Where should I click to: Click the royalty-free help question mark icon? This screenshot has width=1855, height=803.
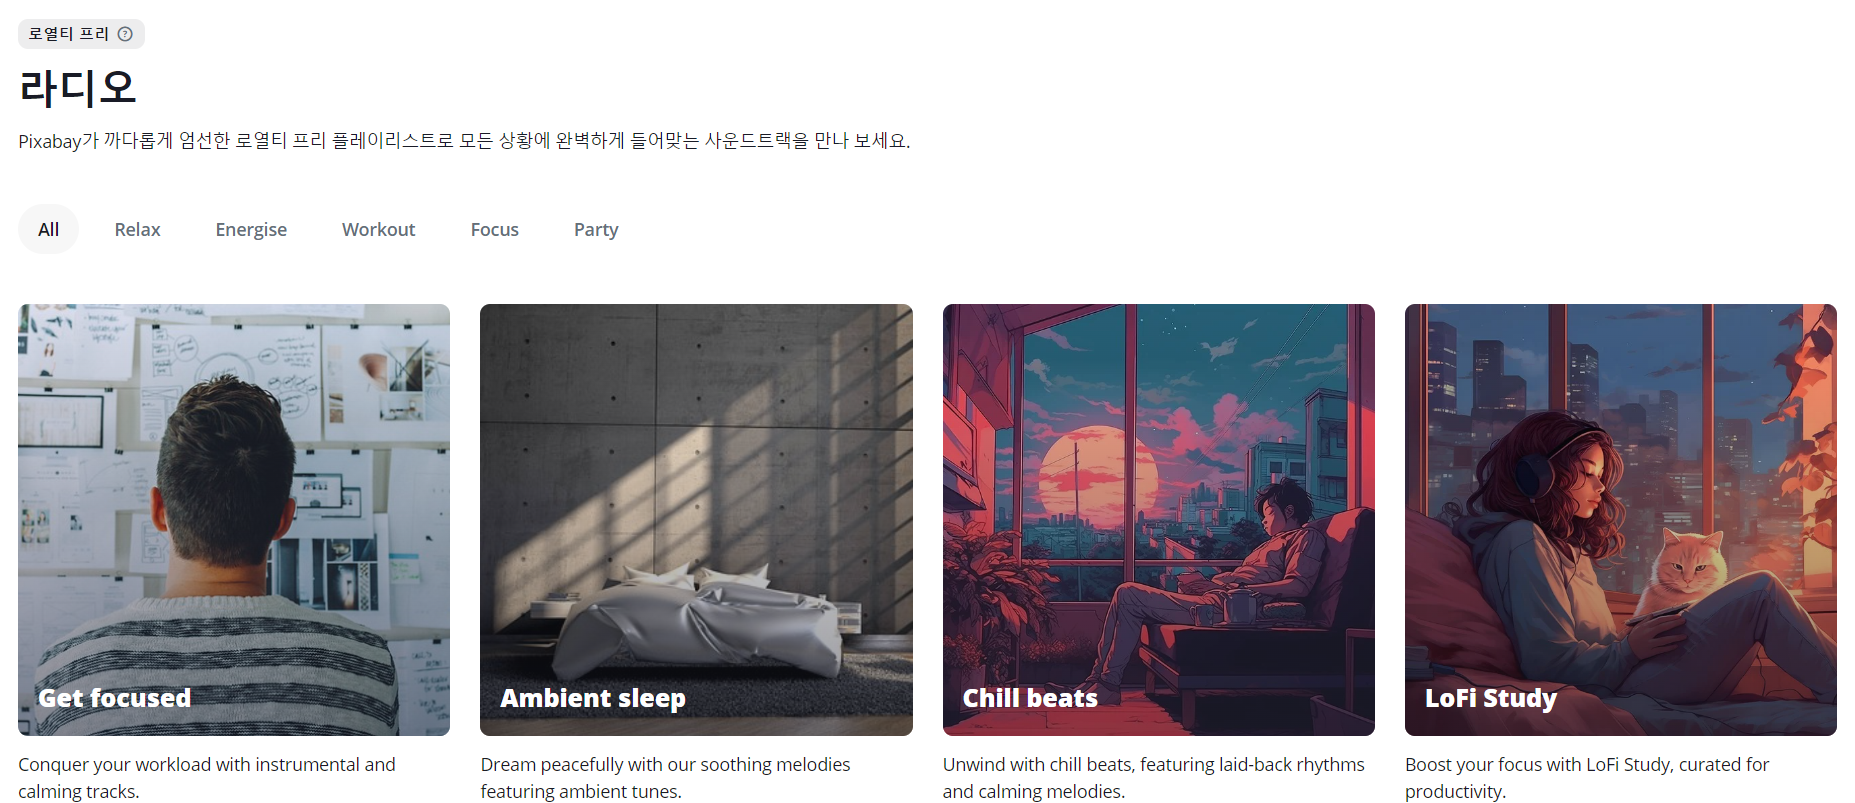click(x=125, y=34)
